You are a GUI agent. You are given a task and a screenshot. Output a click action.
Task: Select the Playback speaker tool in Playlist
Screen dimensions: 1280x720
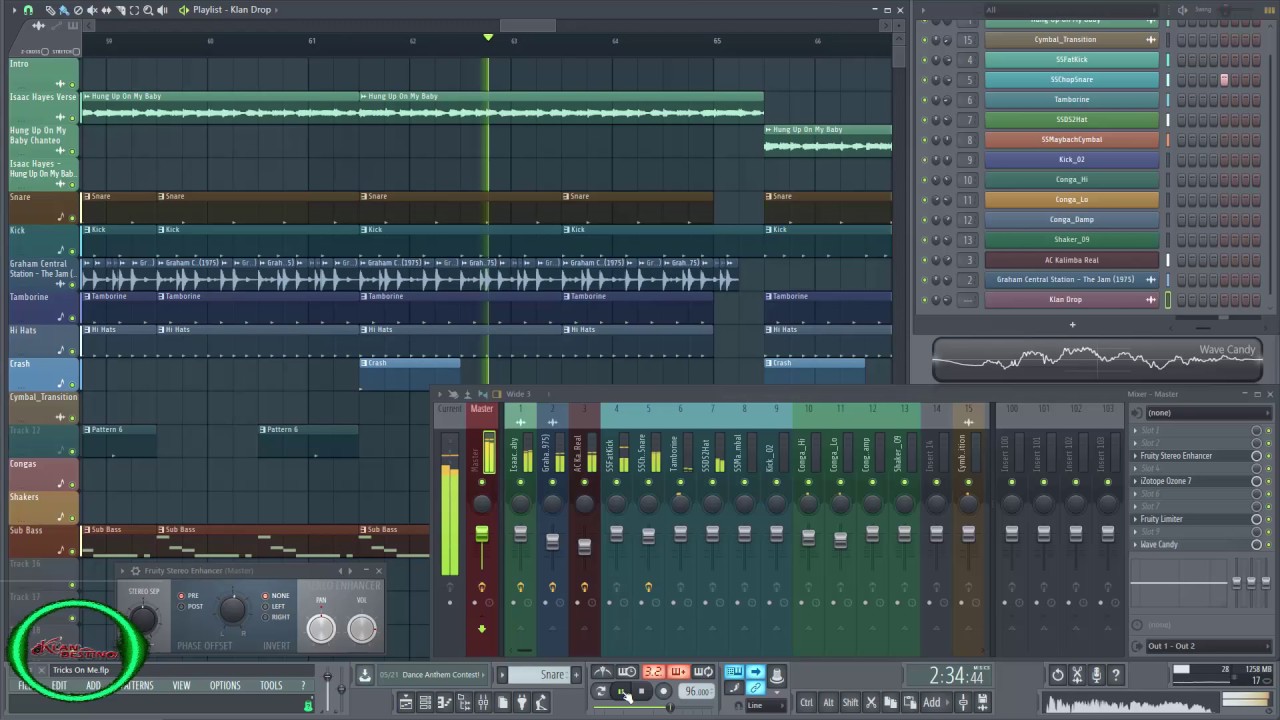pyautogui.click(x=162, y=10)
